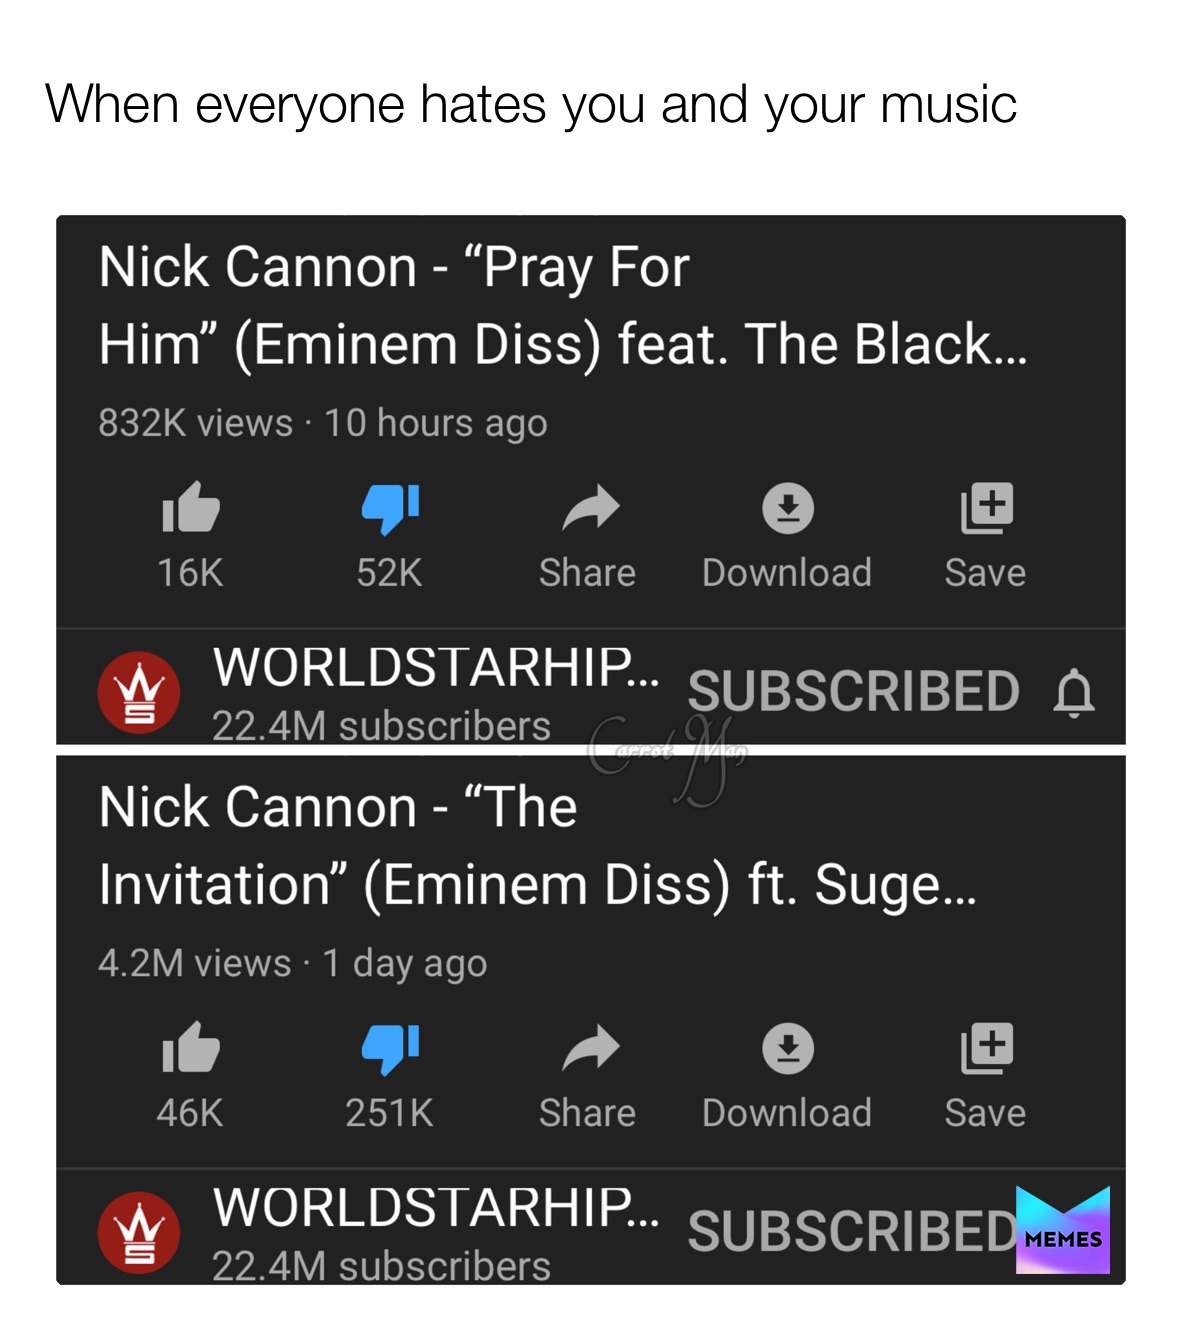Open WORLDSTARHIP channel avatar in second card
The image size is (1182, 1341).
pyautogui.click(x=139, y=1232)
